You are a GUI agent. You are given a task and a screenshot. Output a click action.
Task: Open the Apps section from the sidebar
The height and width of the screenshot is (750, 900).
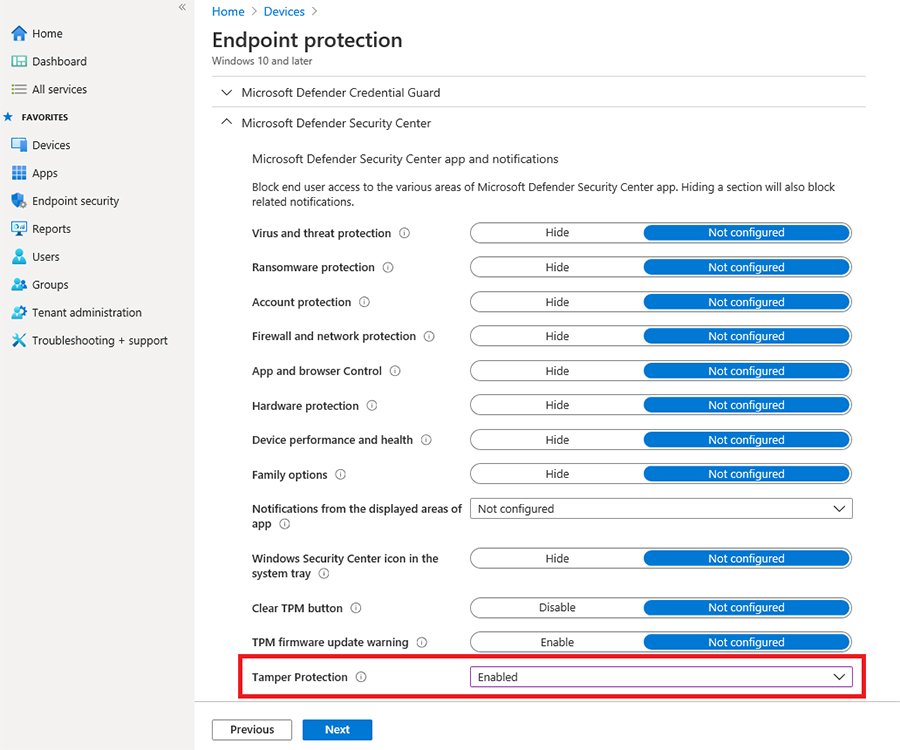coord(20,172)
